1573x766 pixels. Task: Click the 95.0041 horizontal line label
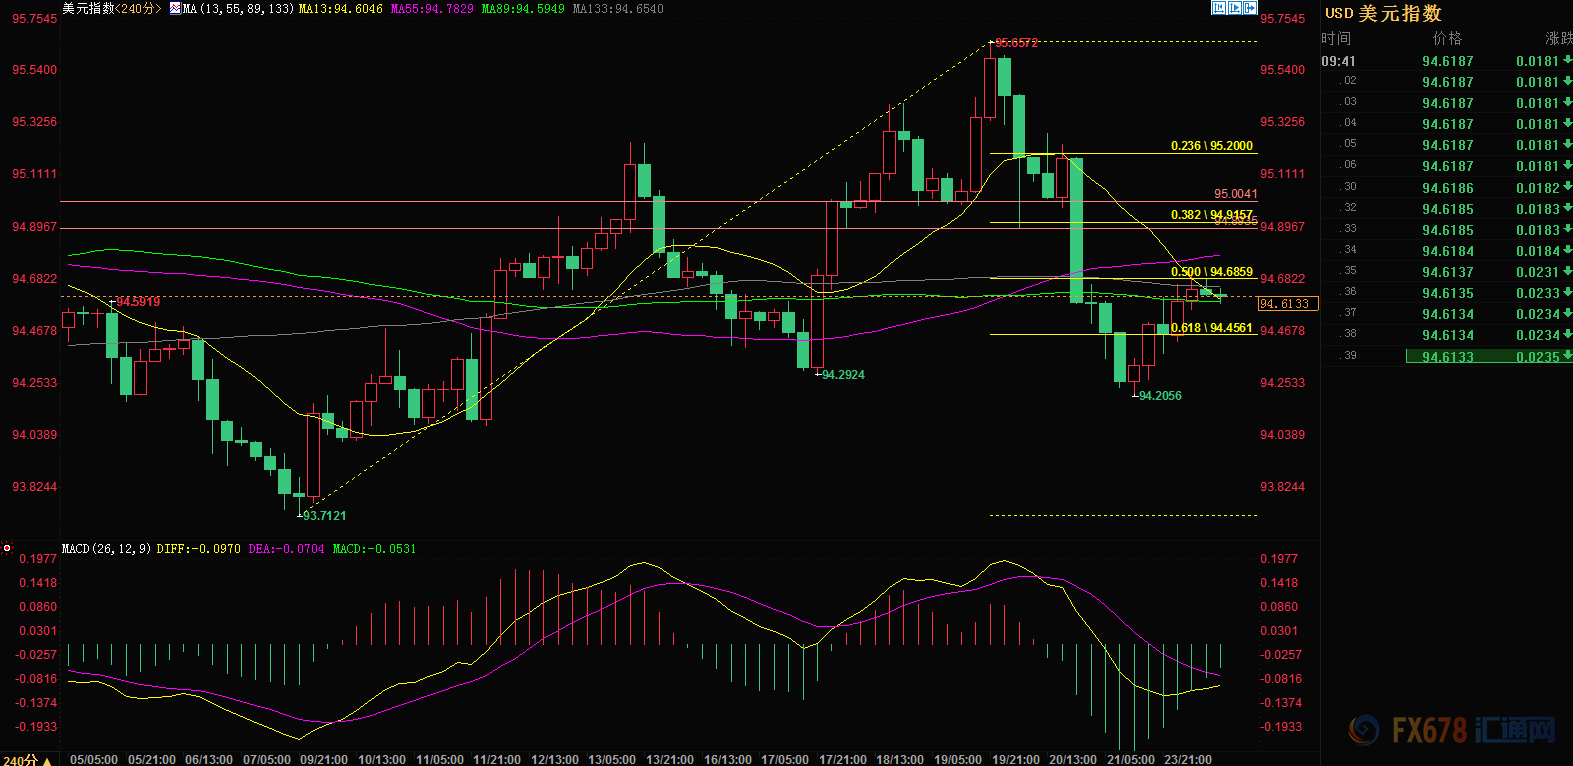point(1236,194)
